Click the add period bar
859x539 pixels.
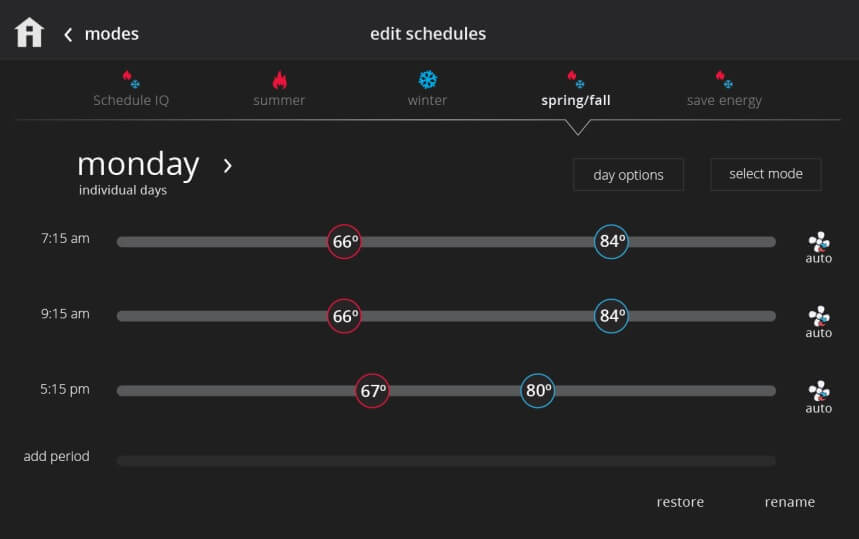click(446, 461)
